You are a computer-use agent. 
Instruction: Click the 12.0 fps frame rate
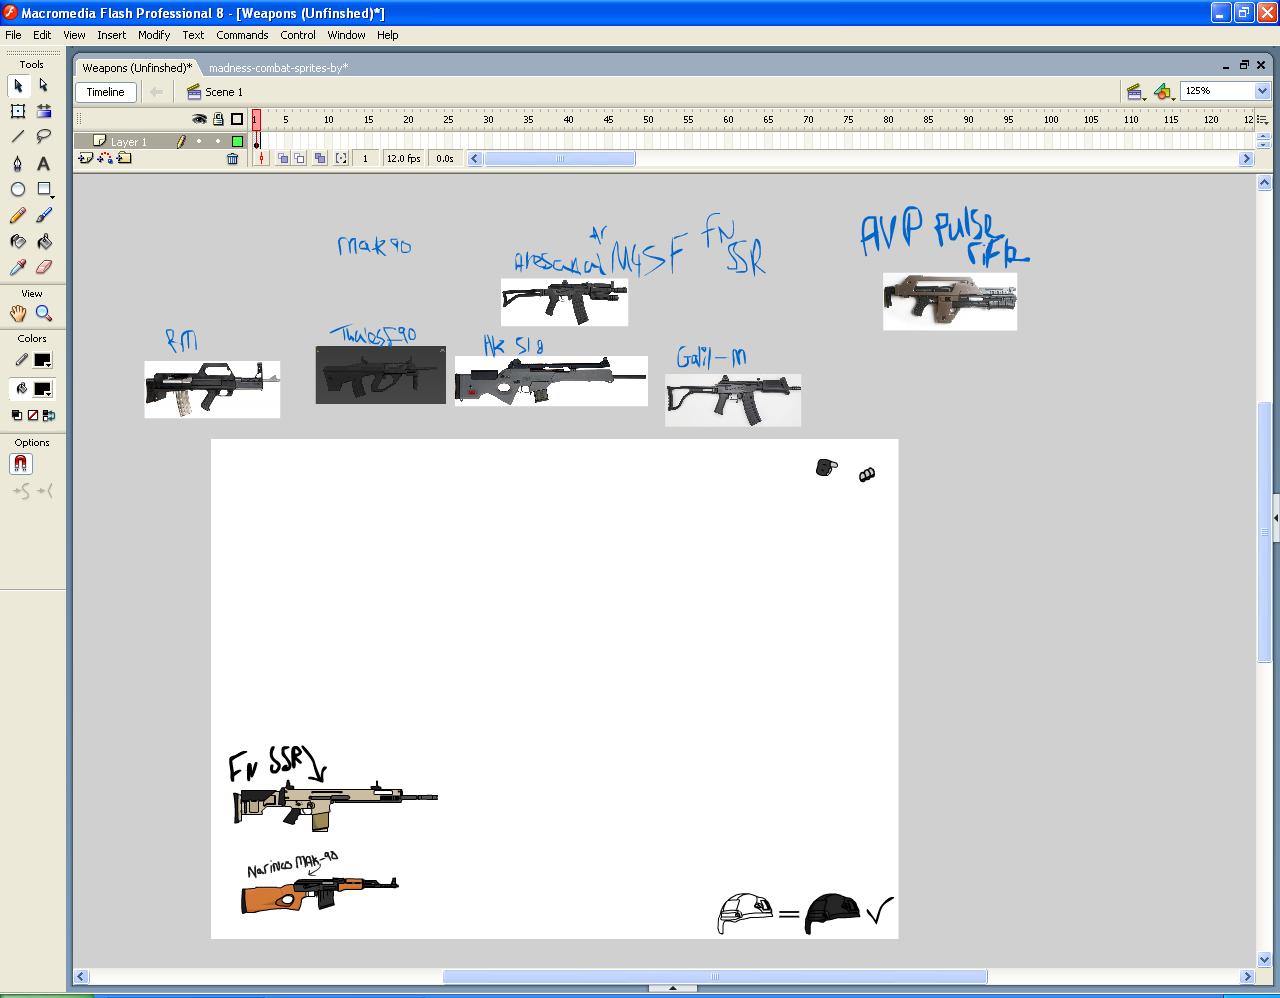pos(404,158)
